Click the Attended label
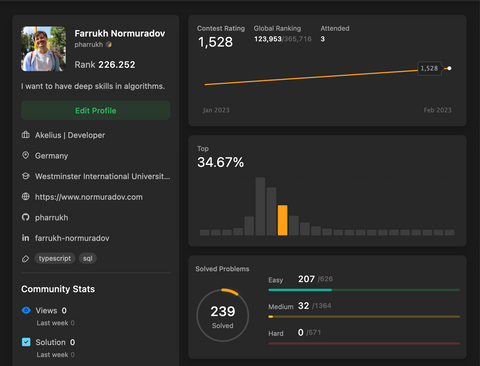The height and width of the screenshot is (366, 480). tap(335, 28)
